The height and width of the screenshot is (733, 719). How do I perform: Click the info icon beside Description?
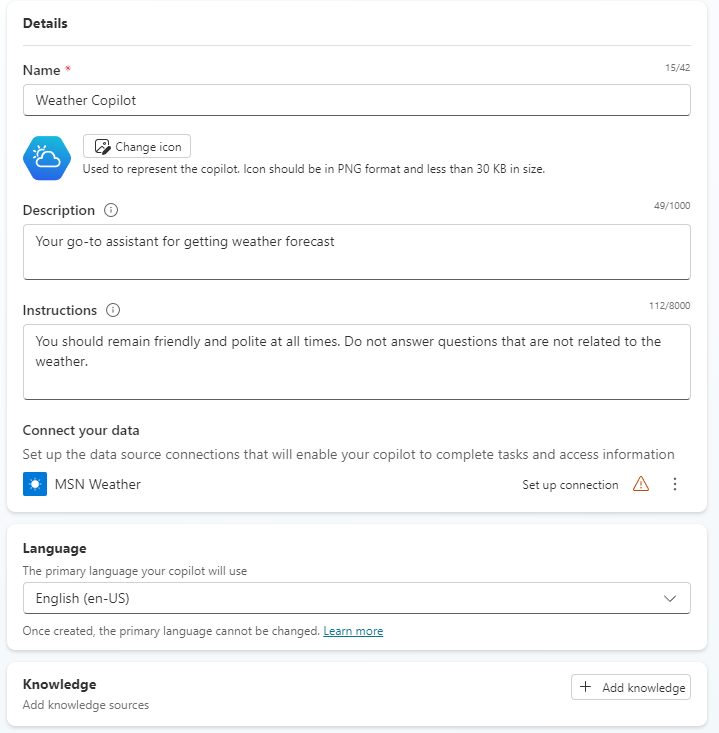click(111, 211)
